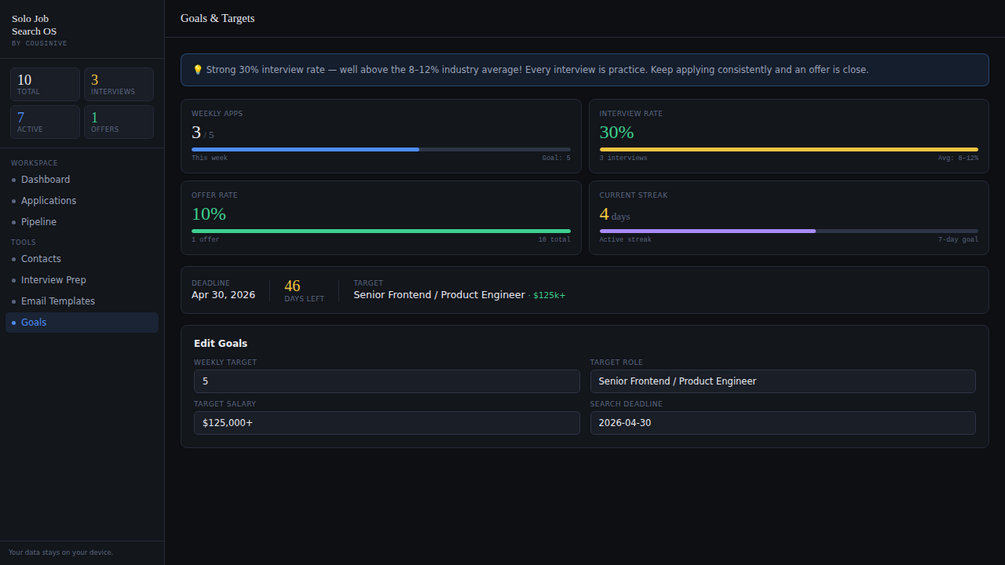Click the 10% offer rate value
Viewport: 1005px width, 565px height.
click(209, 214)
